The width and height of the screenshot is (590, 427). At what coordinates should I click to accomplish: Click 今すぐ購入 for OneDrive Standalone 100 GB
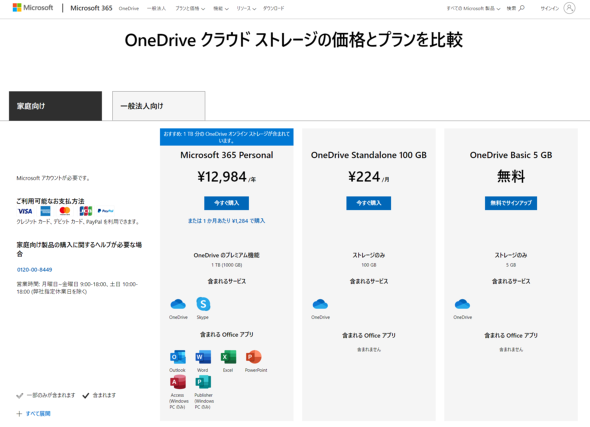(x=368, y=203)
